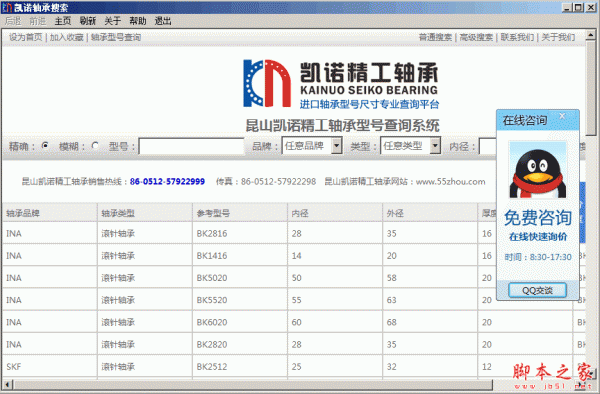
Task: Click the 设为首页 link
Action: (26, 37)
